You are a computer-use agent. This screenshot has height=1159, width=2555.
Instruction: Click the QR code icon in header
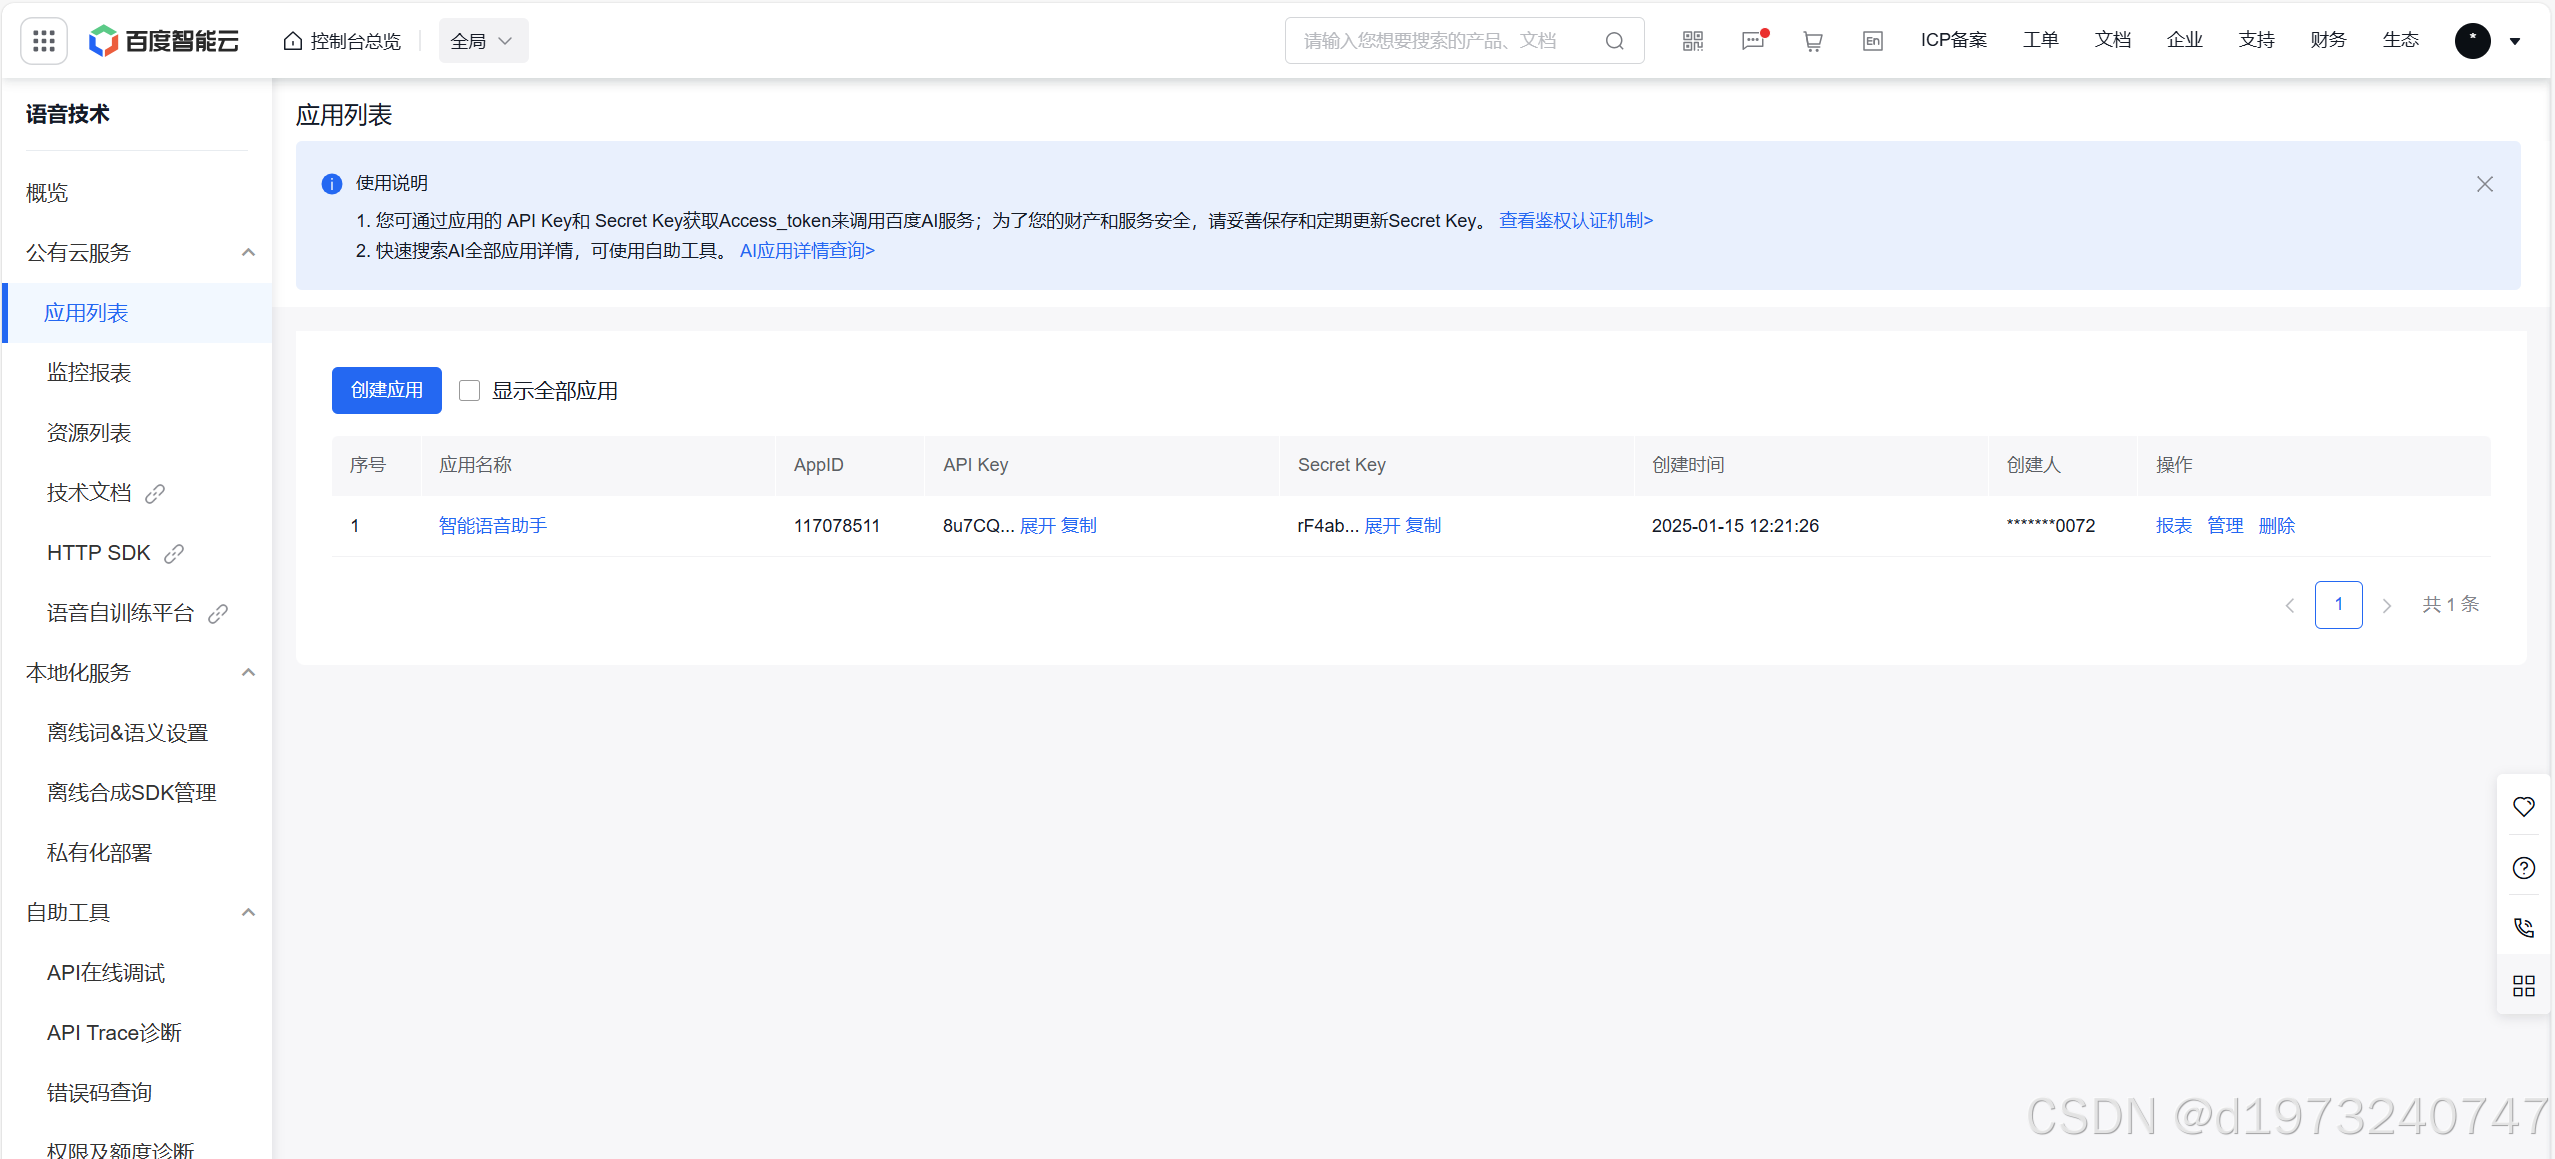click(1692, 41)
